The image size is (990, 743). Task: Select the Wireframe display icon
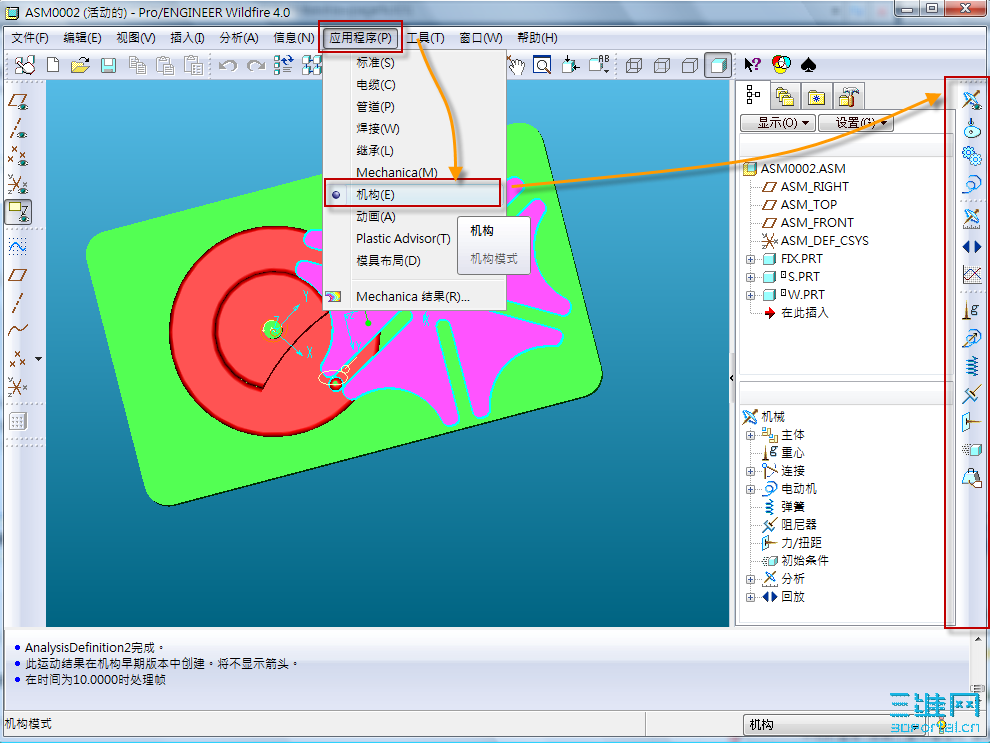(633, 65)
